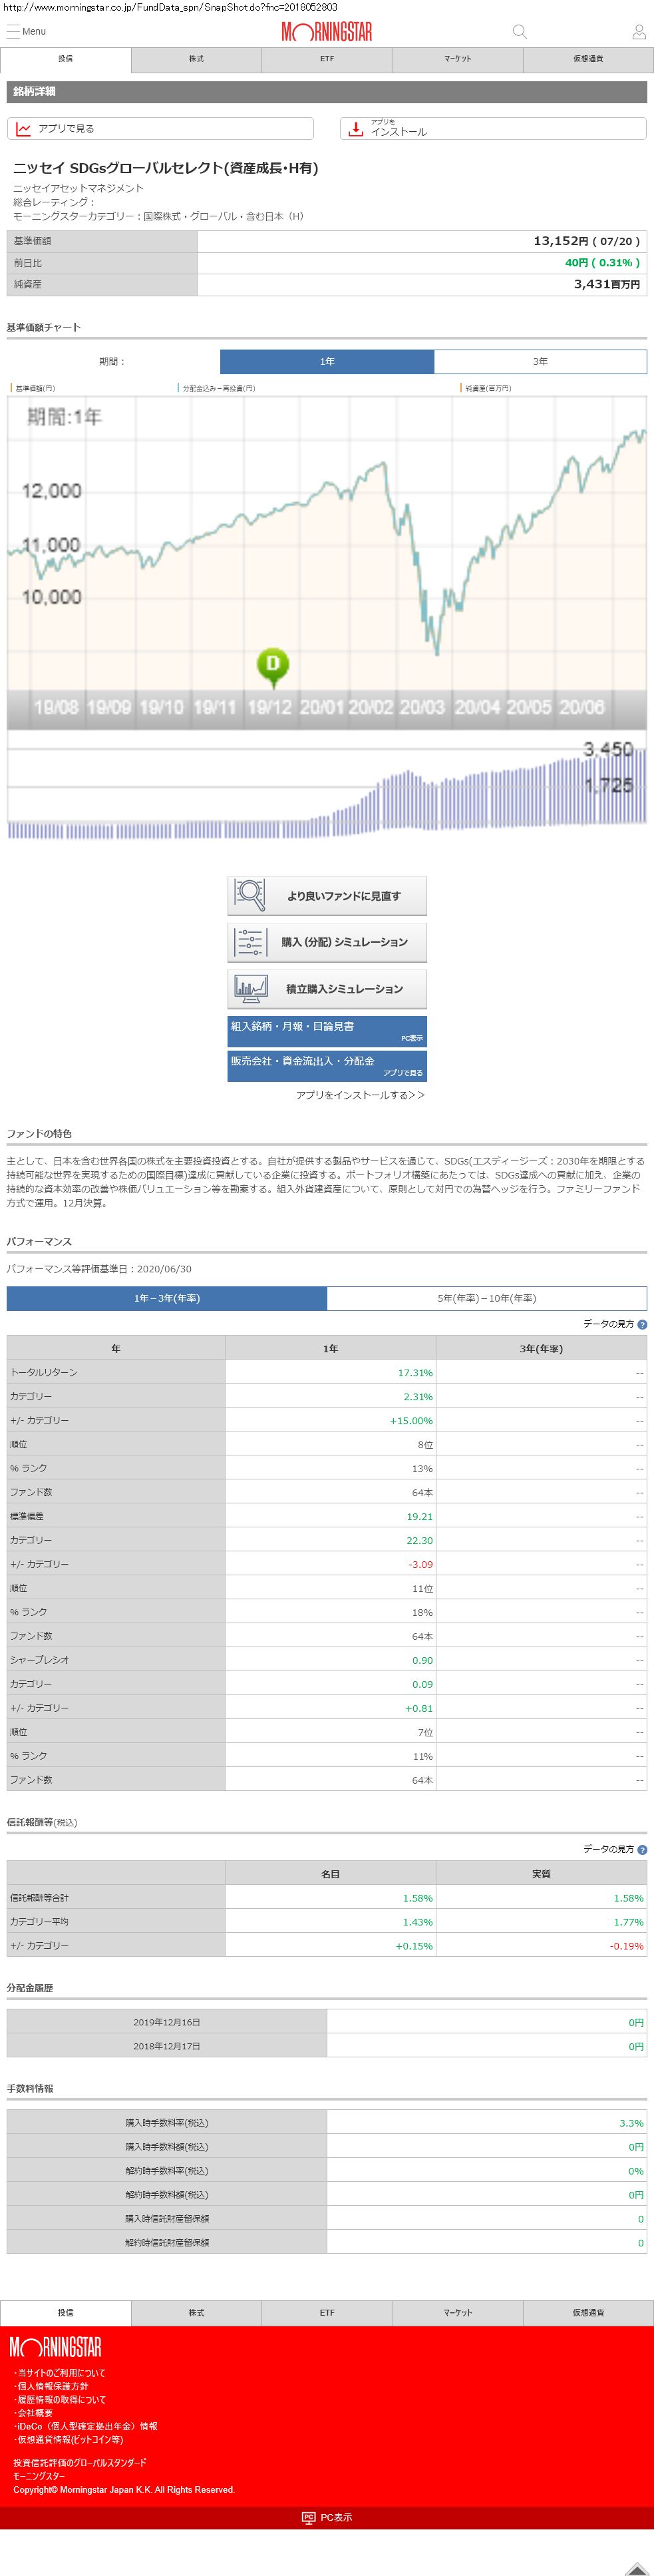Open the 株式 tab at top
The image size is (654, 2576).
[x=196, y=59]
